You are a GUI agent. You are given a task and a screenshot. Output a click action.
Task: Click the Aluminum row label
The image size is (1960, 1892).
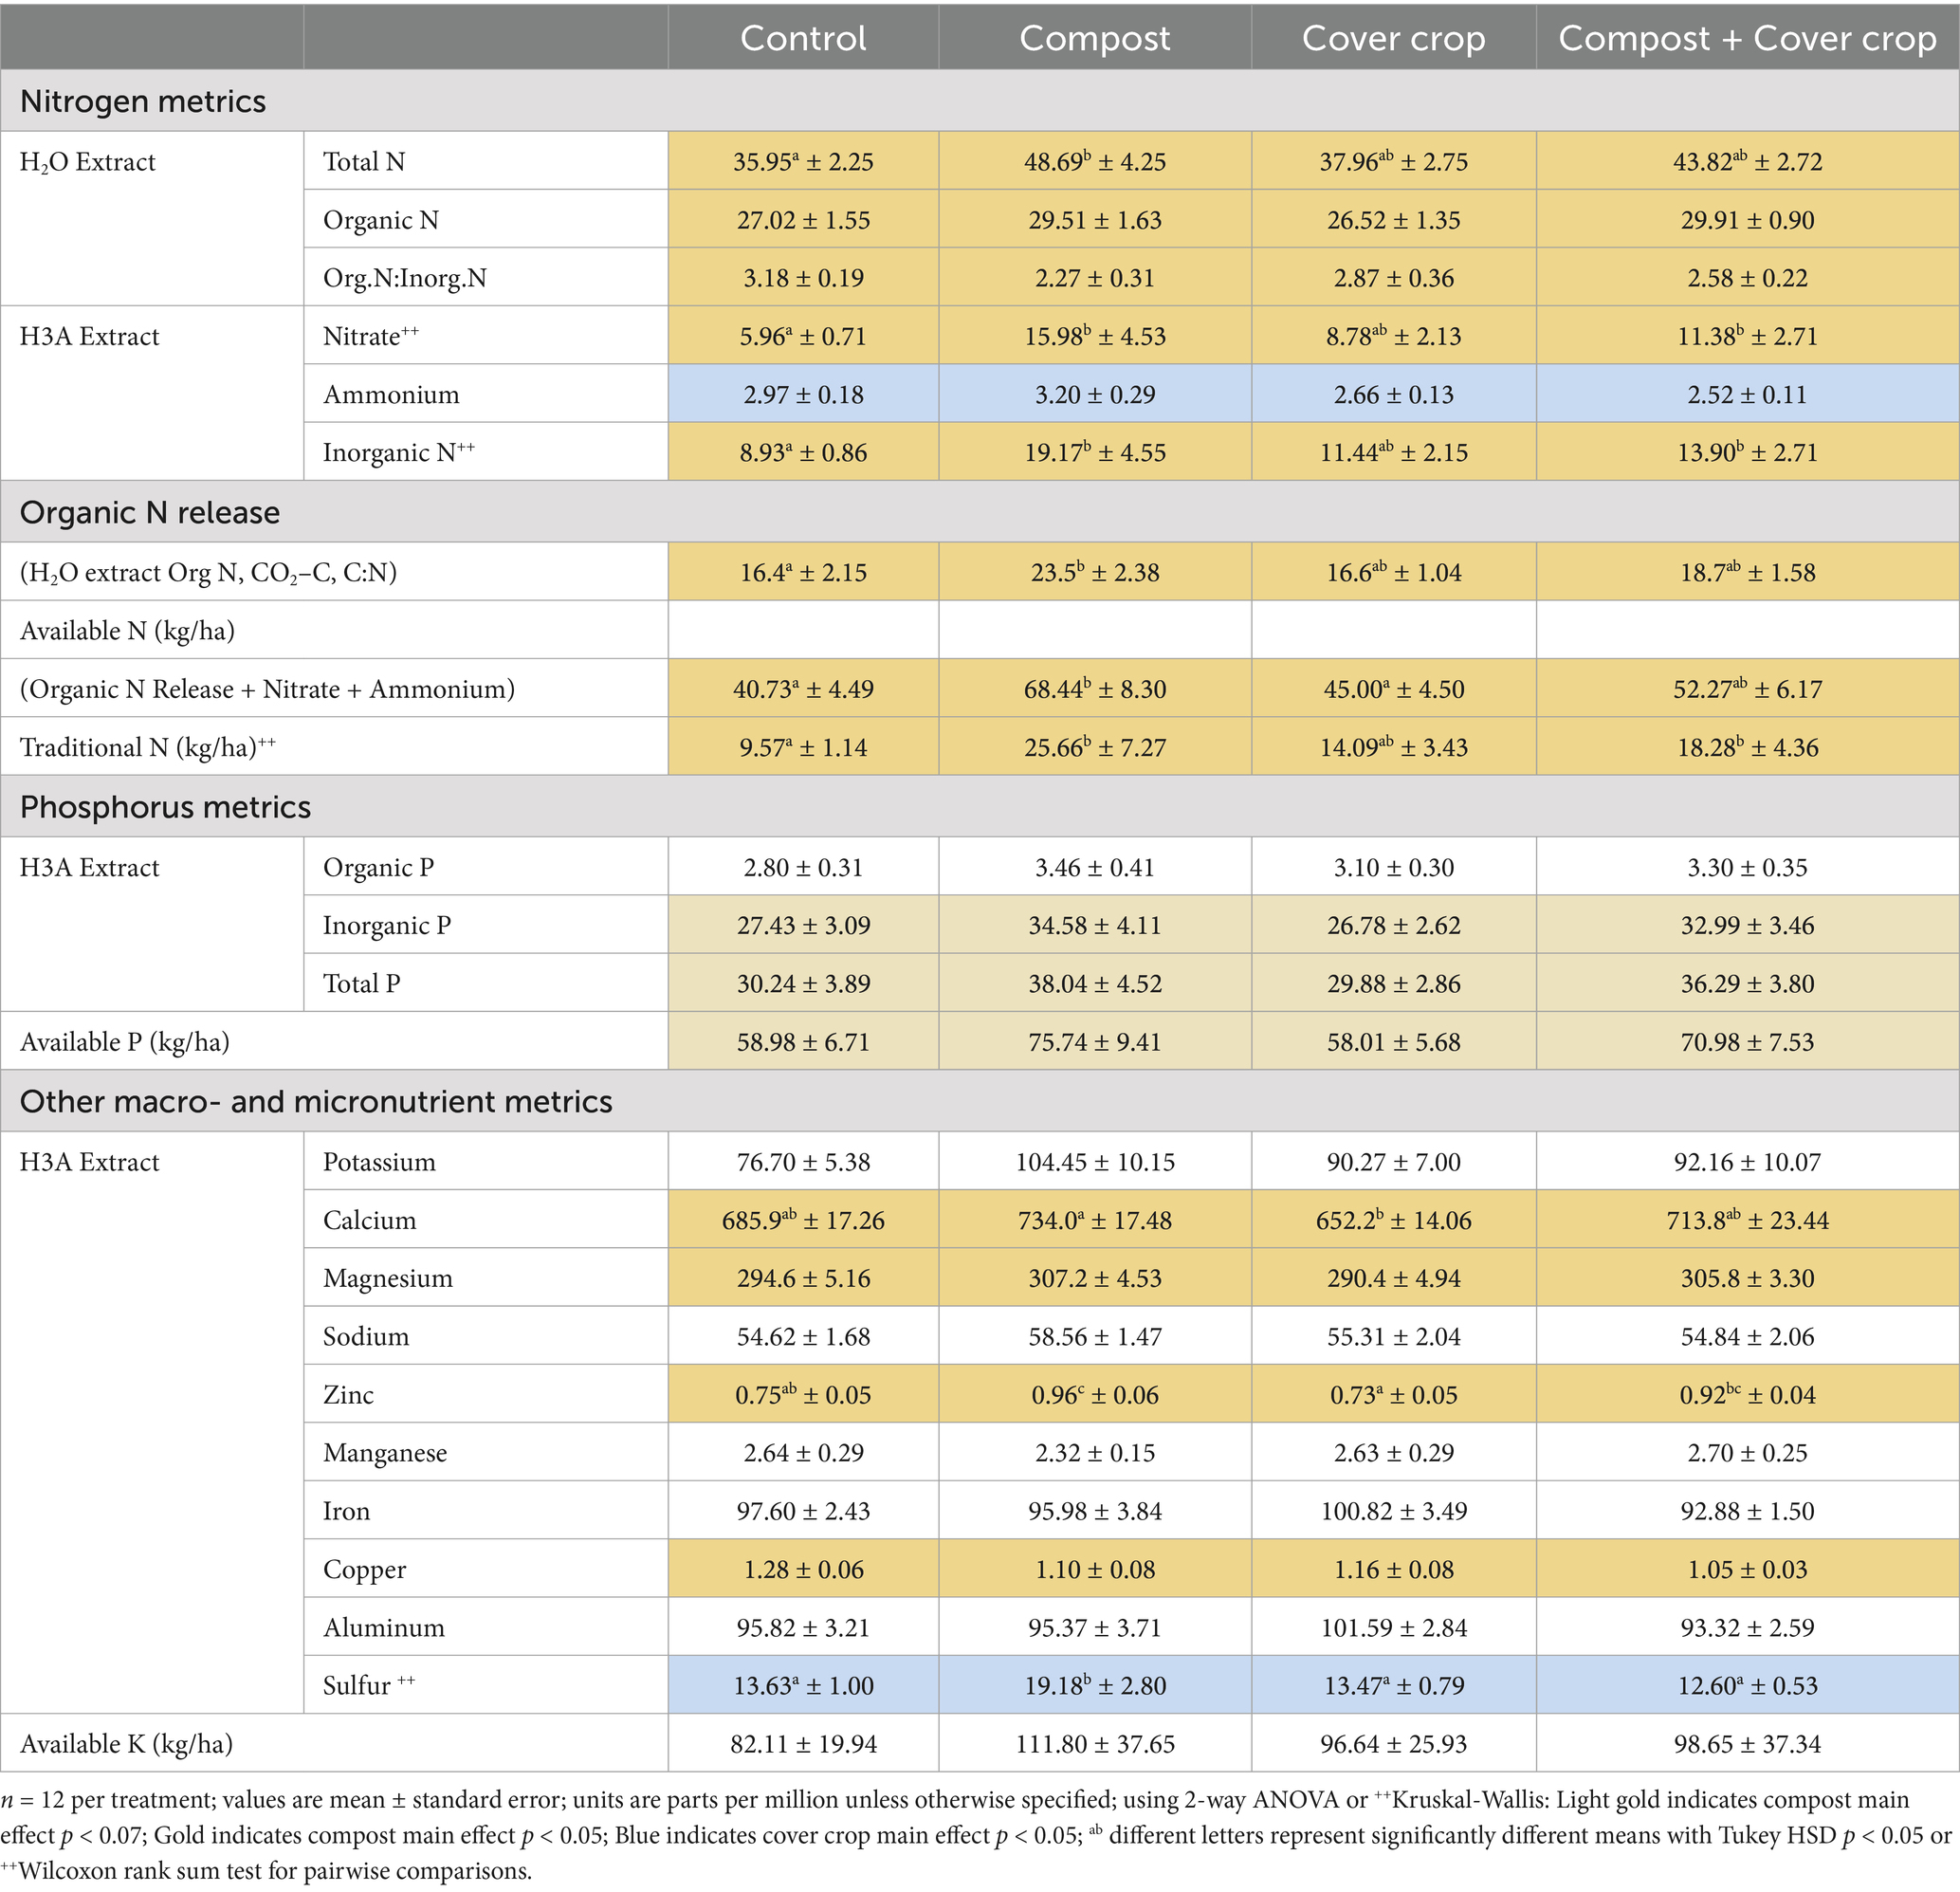point(383,1627)
